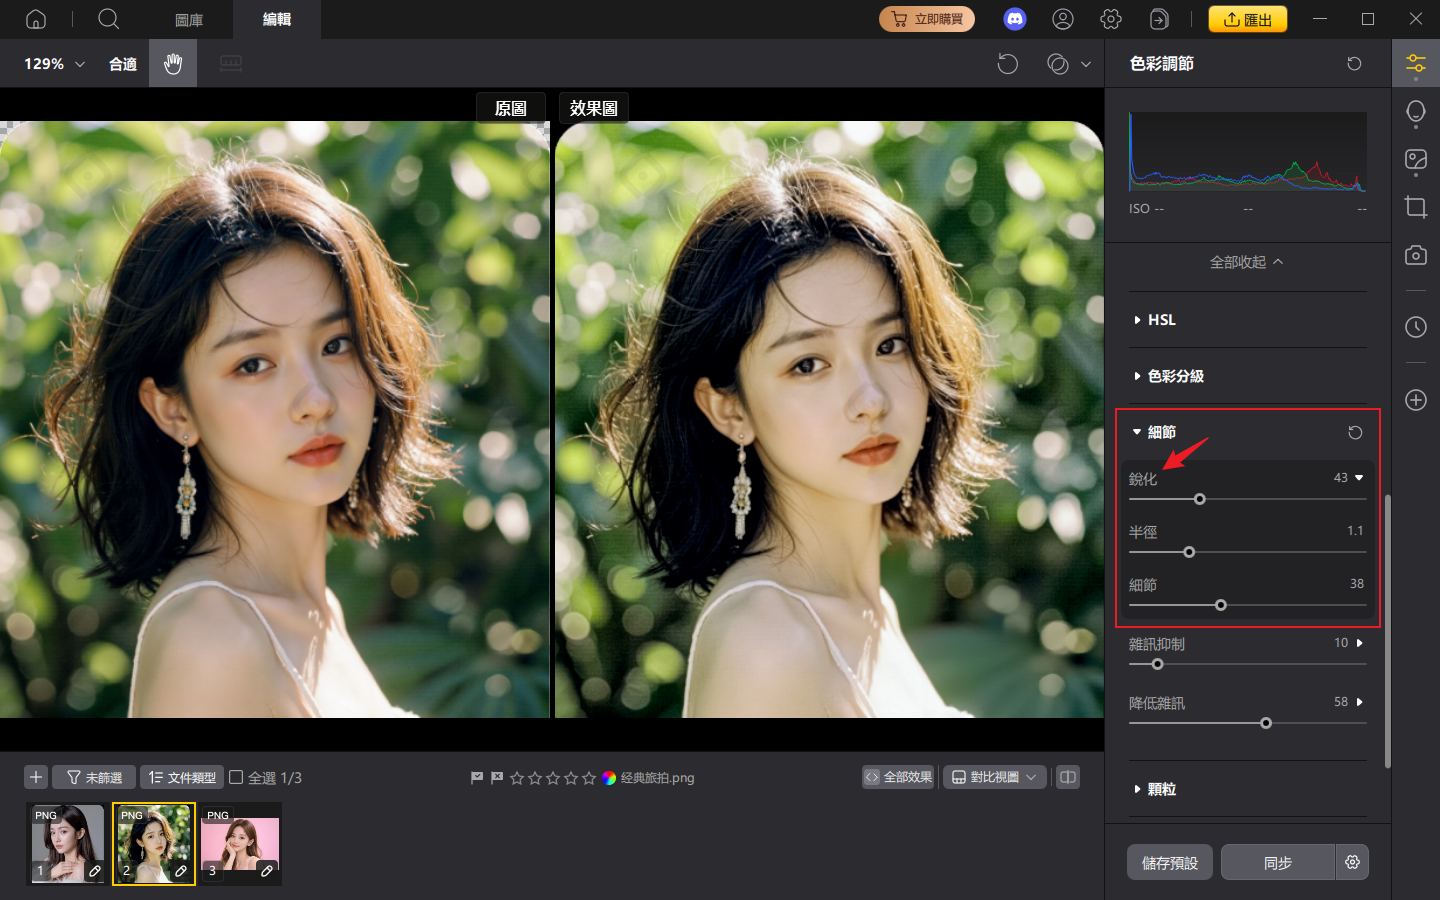
Task: Toggle the split comparison view icon
Action: pyautogui.click(x=1067, y=777)
